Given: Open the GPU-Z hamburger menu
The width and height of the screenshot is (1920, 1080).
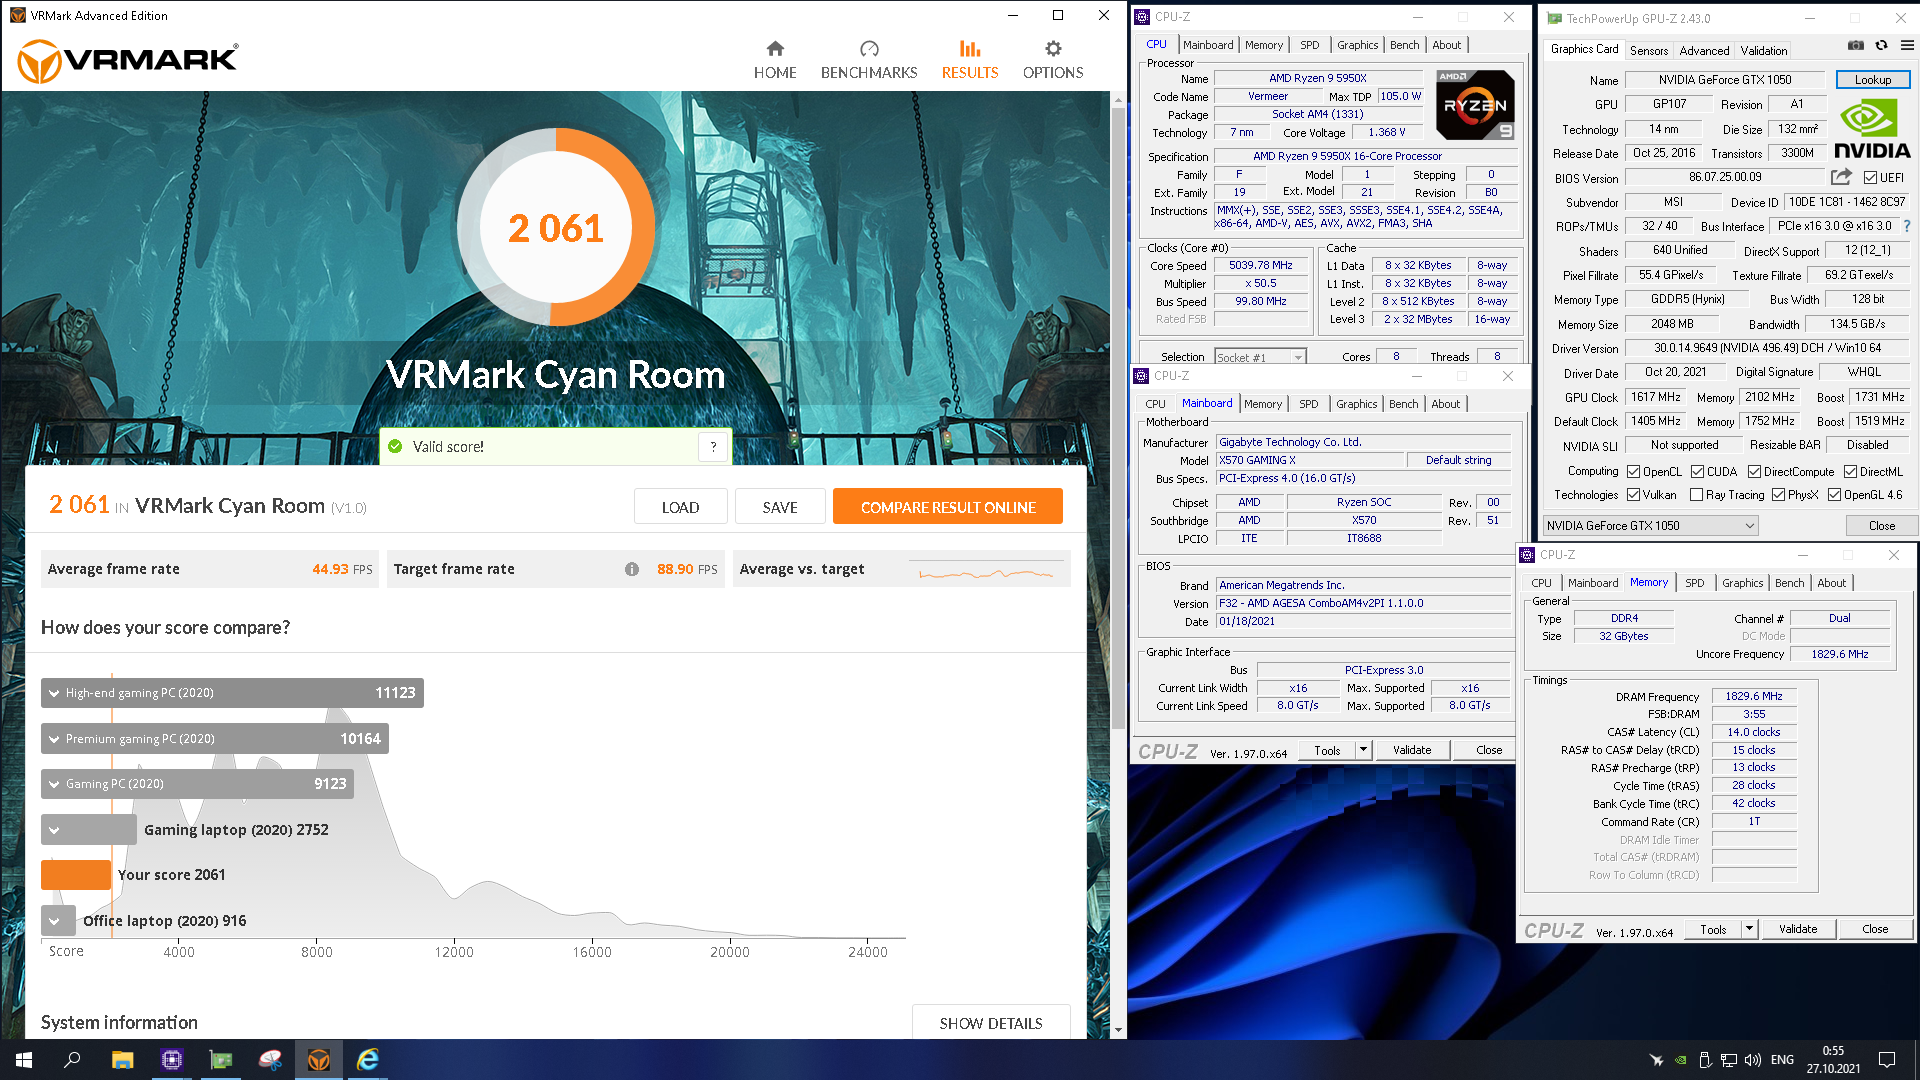Looking at the screenshot, I should (x=1907, y=45).
